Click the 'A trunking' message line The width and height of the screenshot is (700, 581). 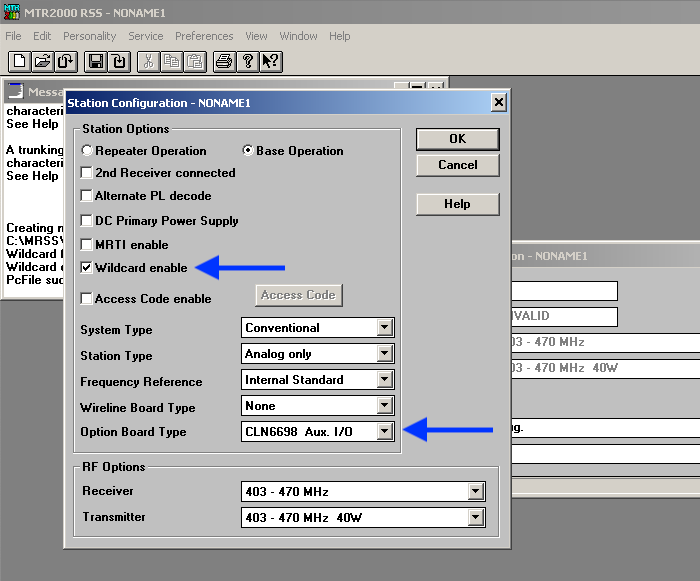point(35,150)
